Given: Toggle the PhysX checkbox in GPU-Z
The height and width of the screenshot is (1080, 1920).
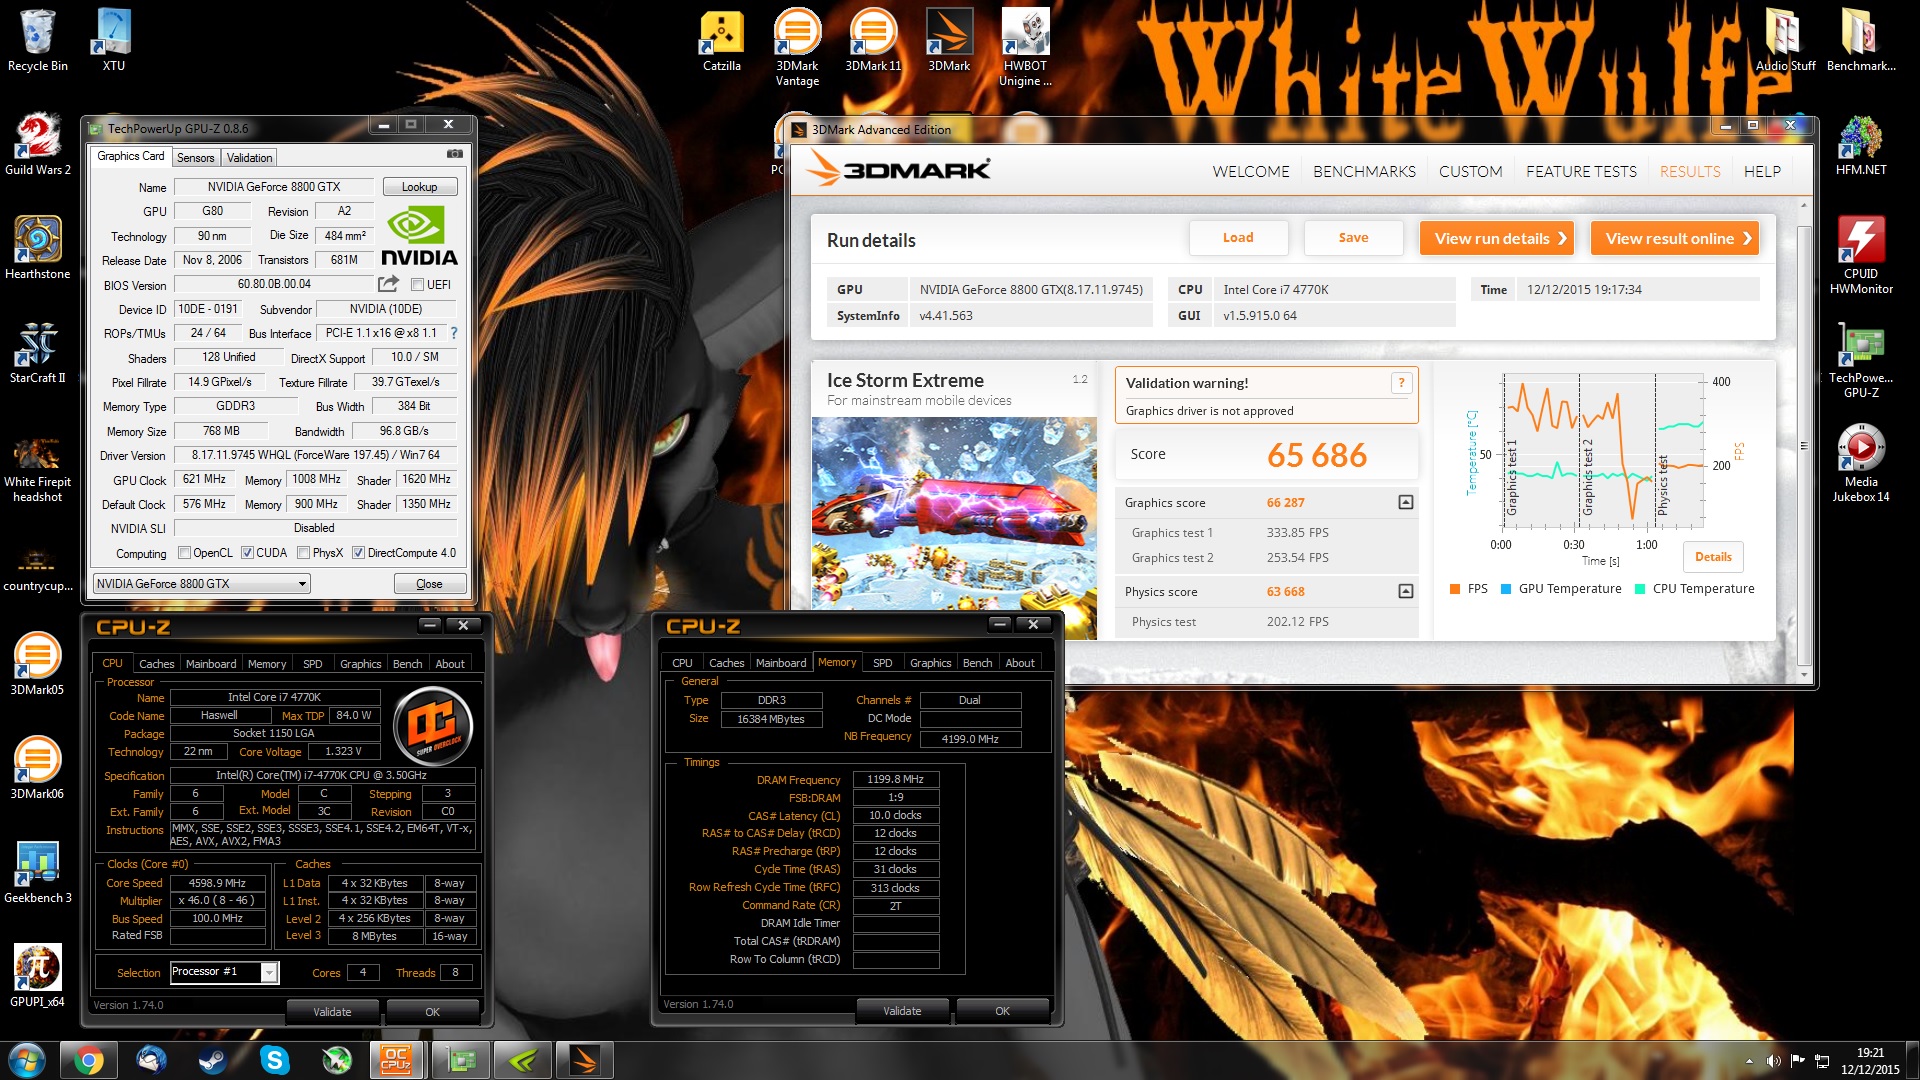Looking at the screenshot, I should pyautogui.click(x=303, y=553).
